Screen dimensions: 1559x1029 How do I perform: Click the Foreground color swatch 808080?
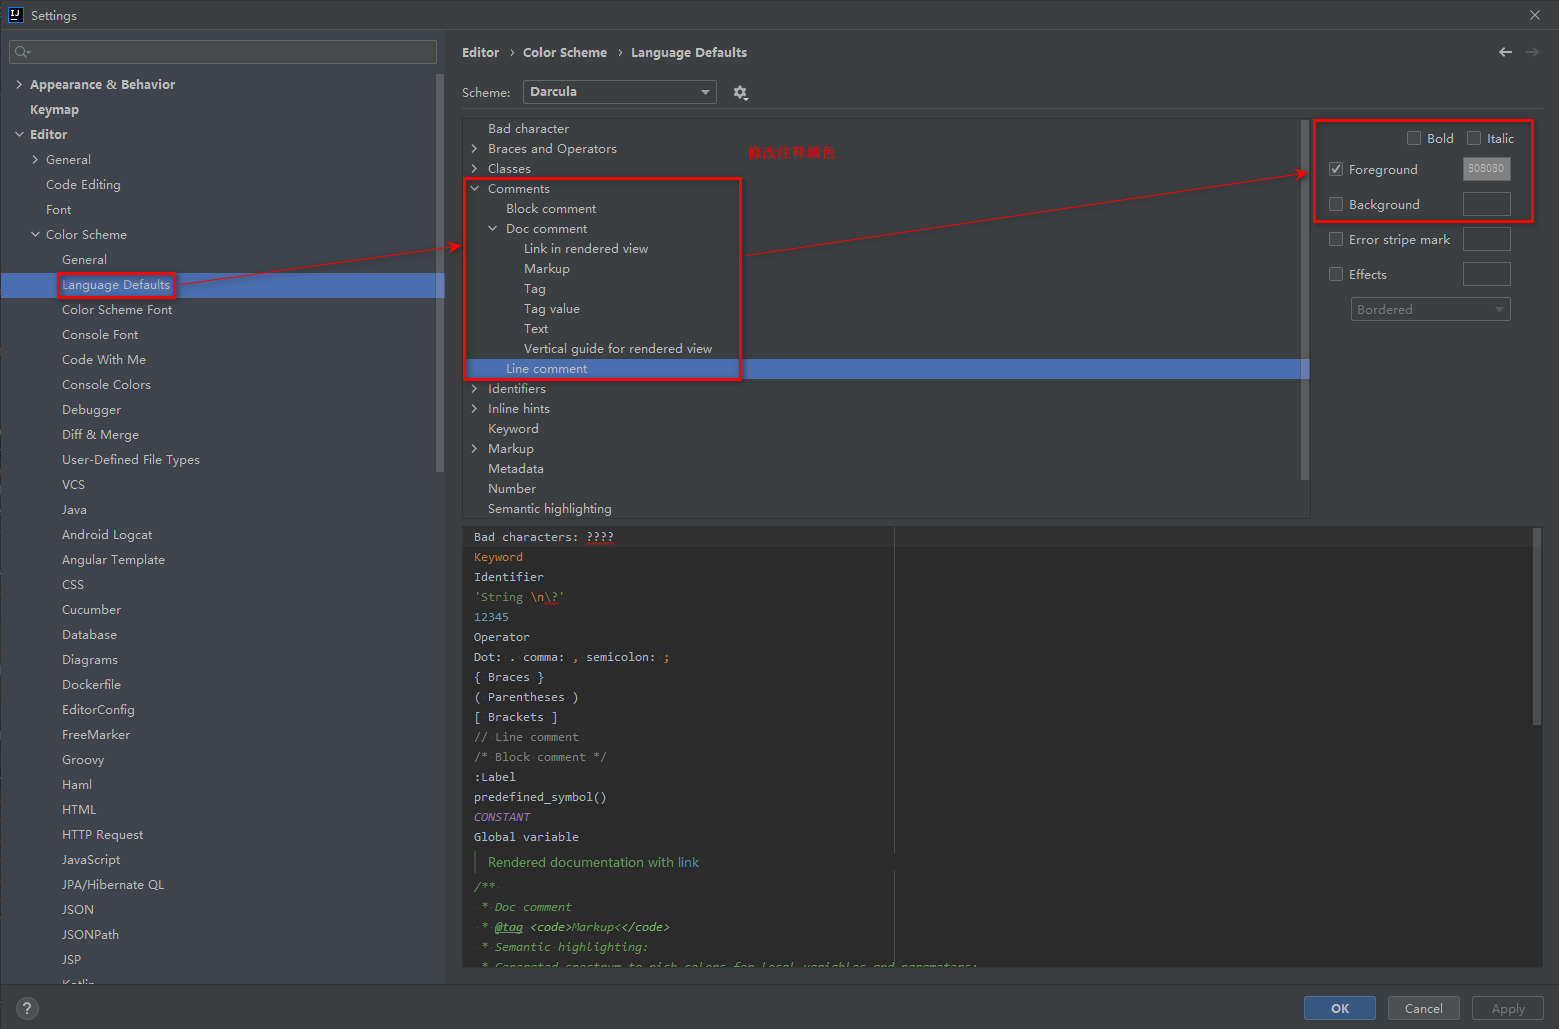[x=1486, y=169]
